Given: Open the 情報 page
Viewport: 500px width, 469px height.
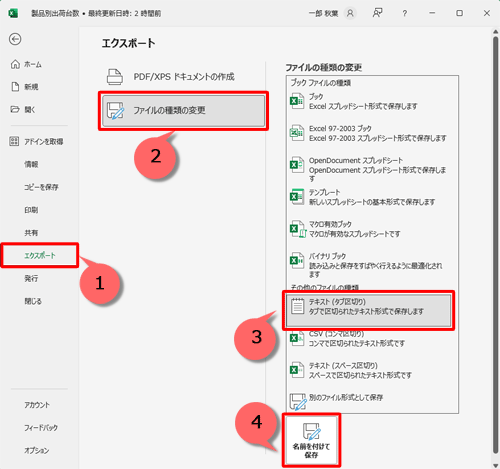Looking at the screenshot, I should (x=31, y=164).
